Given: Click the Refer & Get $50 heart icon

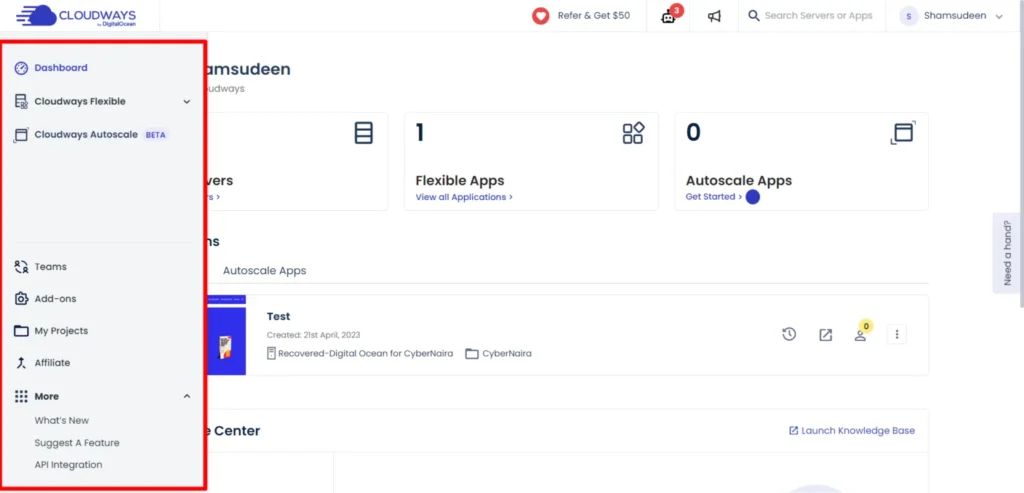Looking at the screenshot, I should tap(541, 16).
